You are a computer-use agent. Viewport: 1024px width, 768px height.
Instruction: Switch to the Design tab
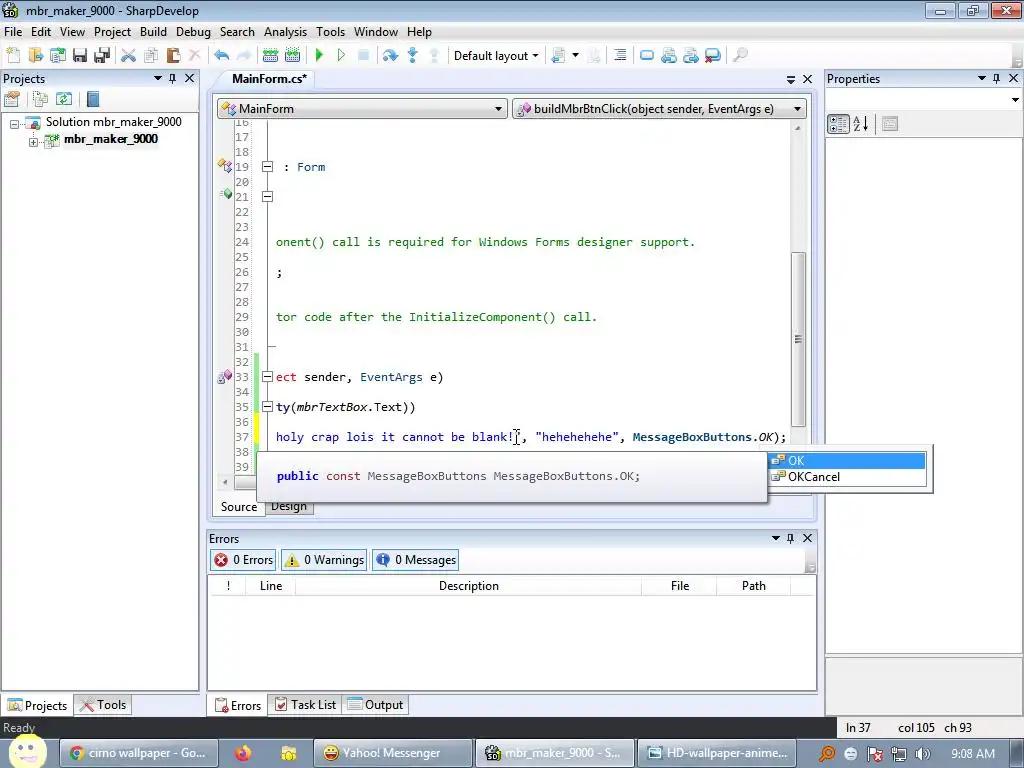coord(289,507)
